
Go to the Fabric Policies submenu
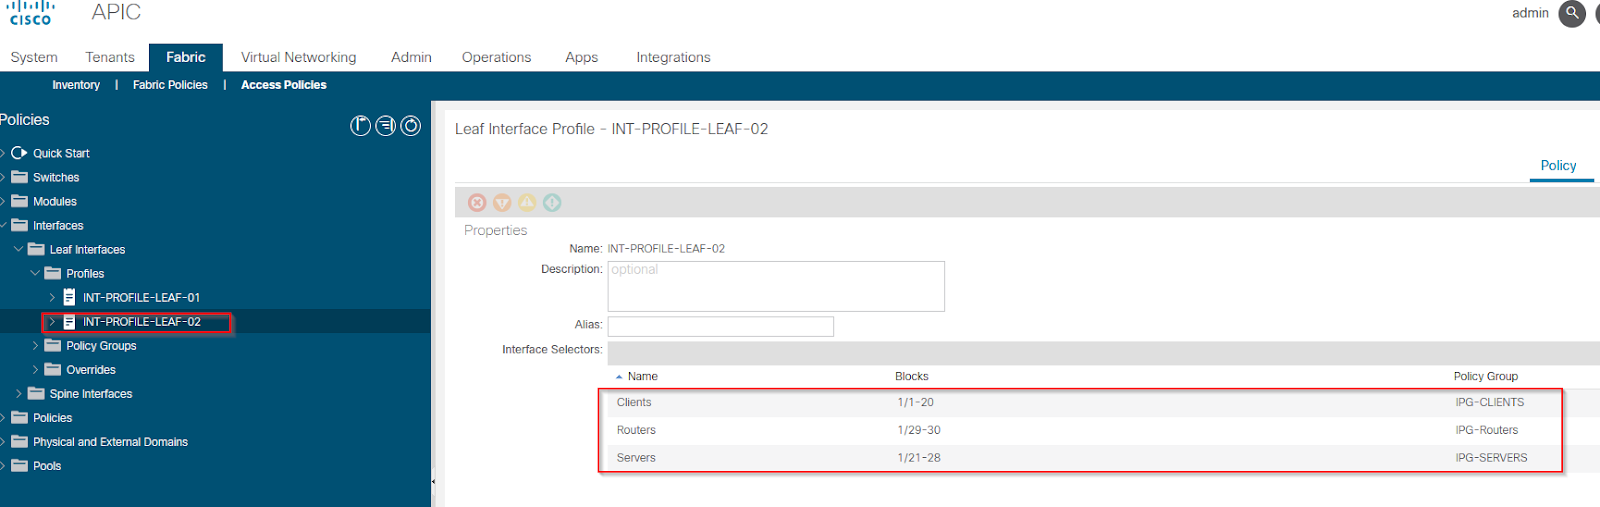click(170, 85)
